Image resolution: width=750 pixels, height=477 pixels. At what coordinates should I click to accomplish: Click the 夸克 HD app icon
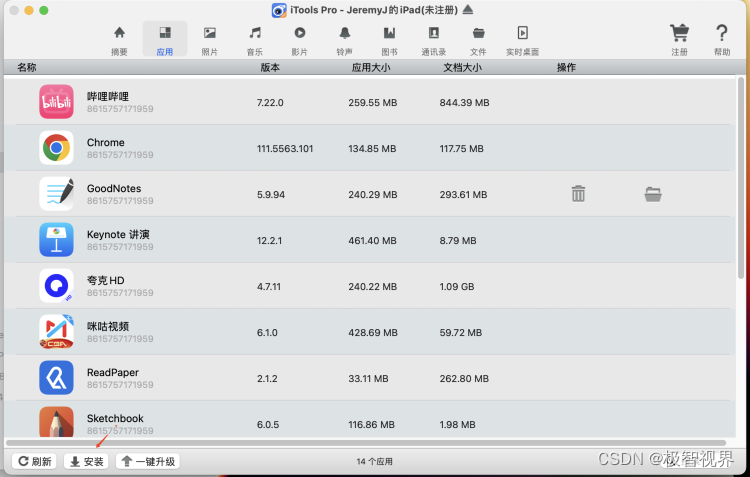click(x=56, y=286)
